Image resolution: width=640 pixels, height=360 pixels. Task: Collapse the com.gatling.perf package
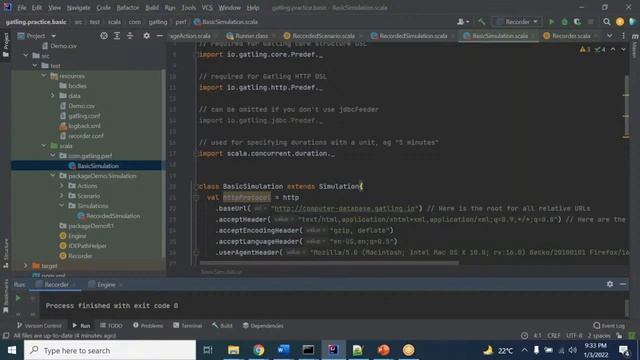[53, 156]
